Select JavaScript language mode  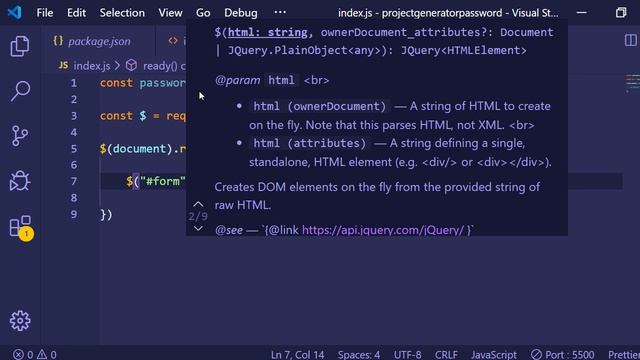(494, 354)
